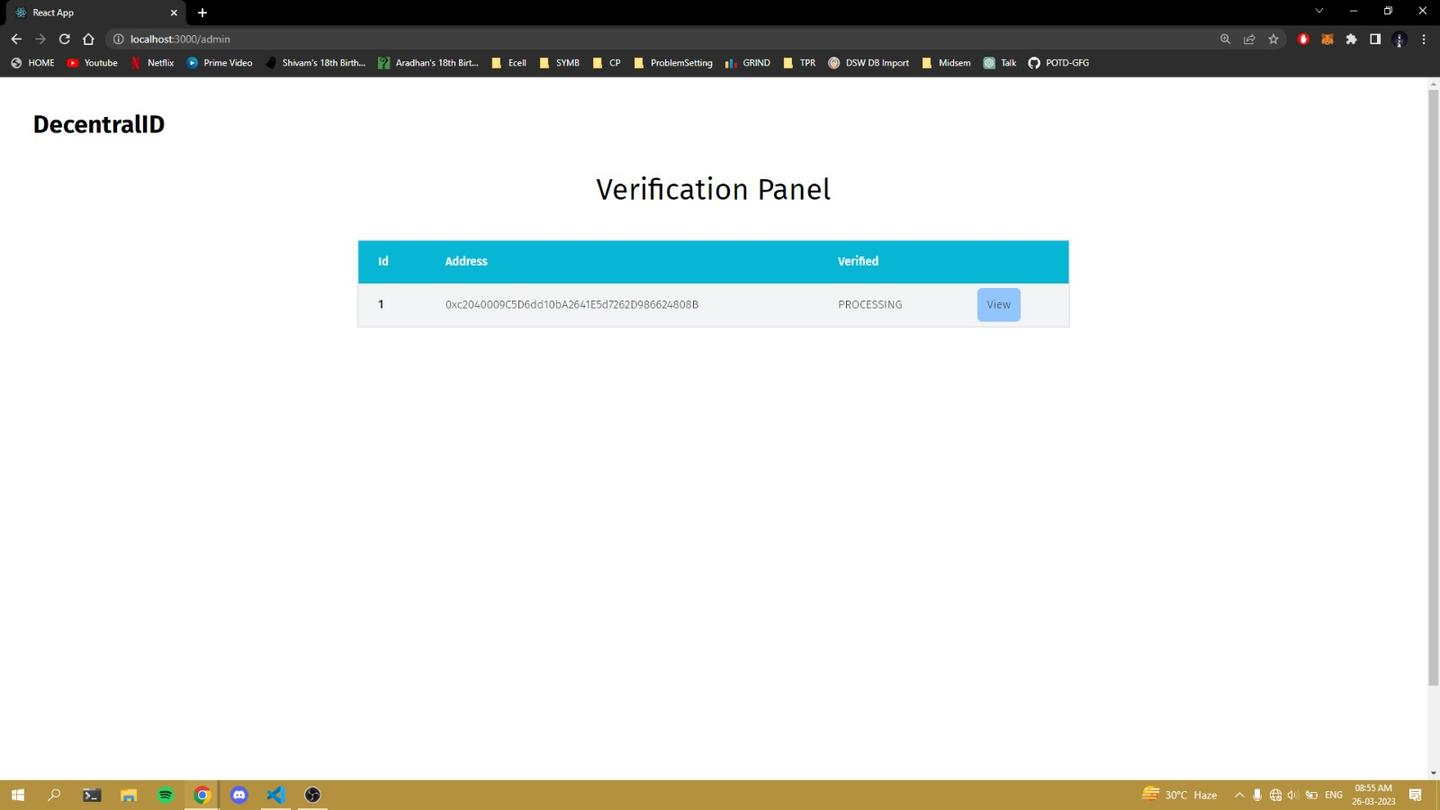The height and width of the screenshot is (810, 1440).
Task: Toggle the browser side panel icon
Action: coord(1375,39)
